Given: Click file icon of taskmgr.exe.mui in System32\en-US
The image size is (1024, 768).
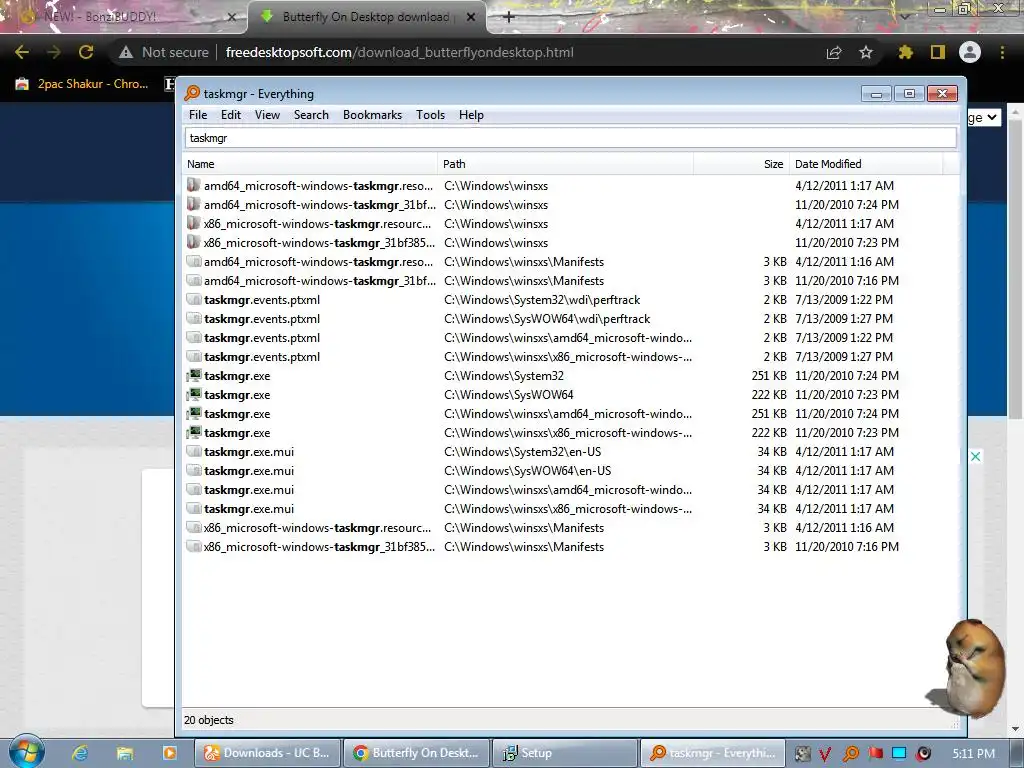Looking at the screenshot, I should [x=193, y=451].
